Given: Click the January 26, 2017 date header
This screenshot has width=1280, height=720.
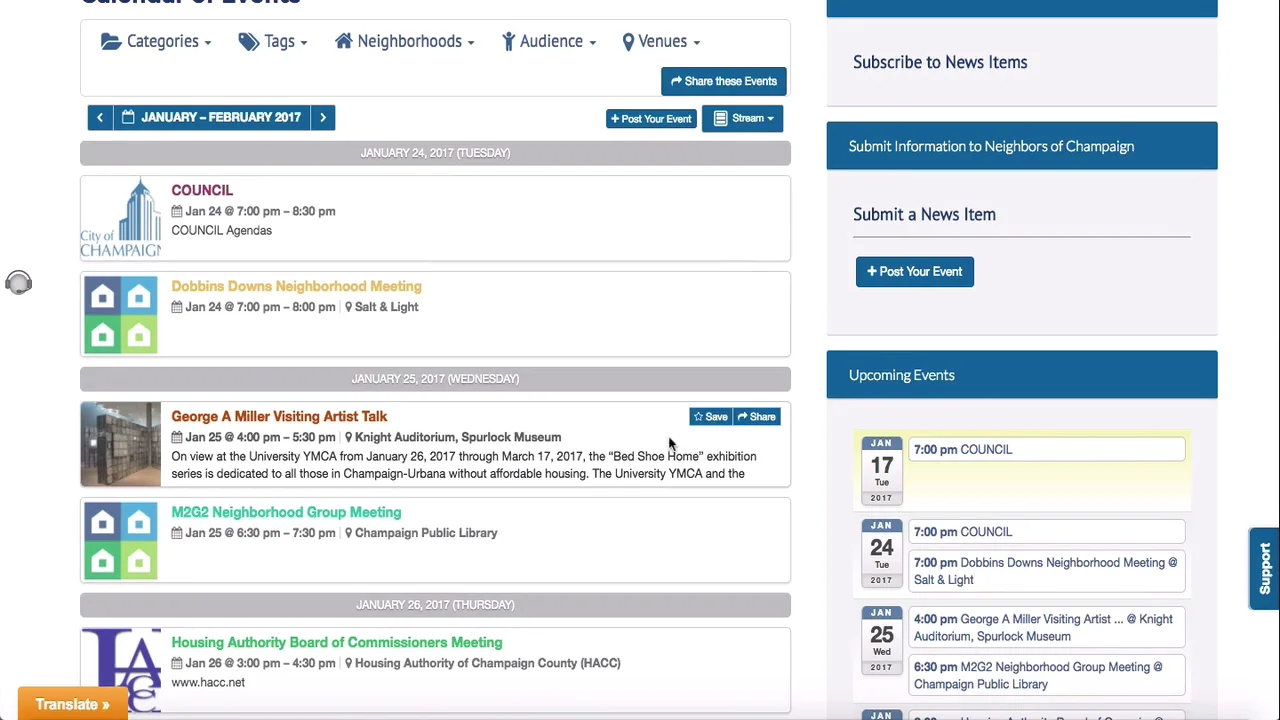Looking at the screenshot, I should coord(435,605).
